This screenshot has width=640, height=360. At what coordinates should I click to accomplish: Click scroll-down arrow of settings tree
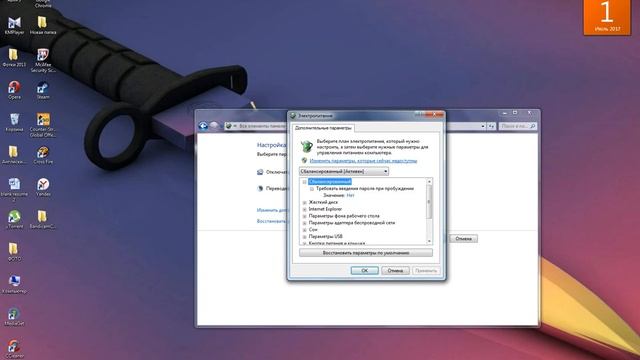(429, 241)
